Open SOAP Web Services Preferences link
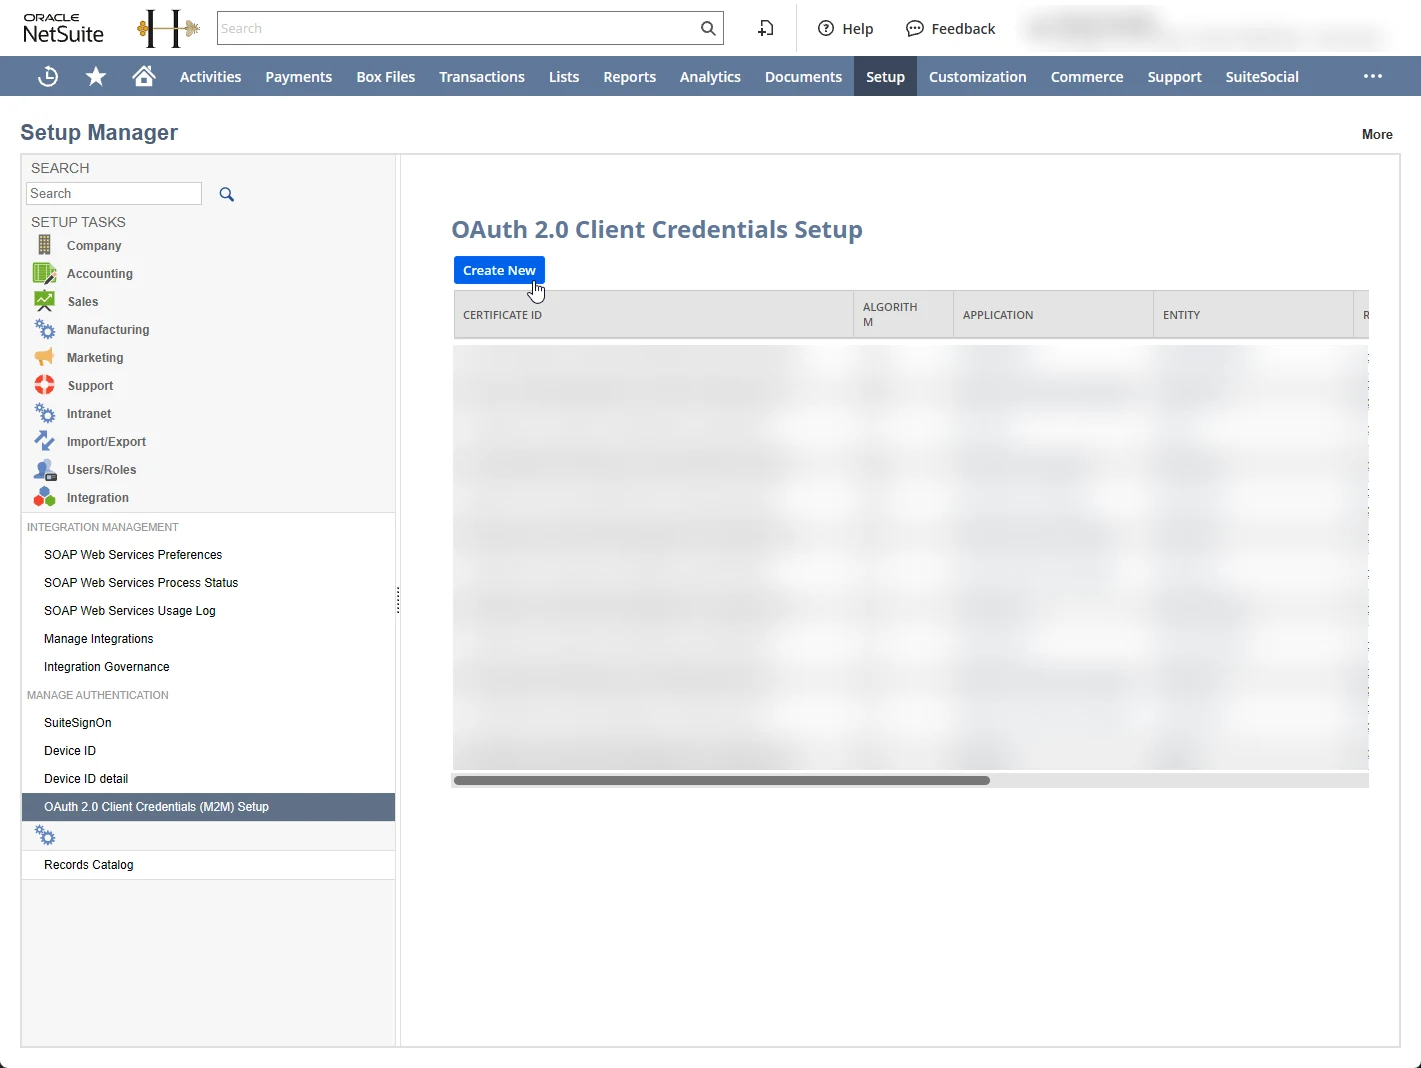 pyautogui.click(x=133, y=555)
